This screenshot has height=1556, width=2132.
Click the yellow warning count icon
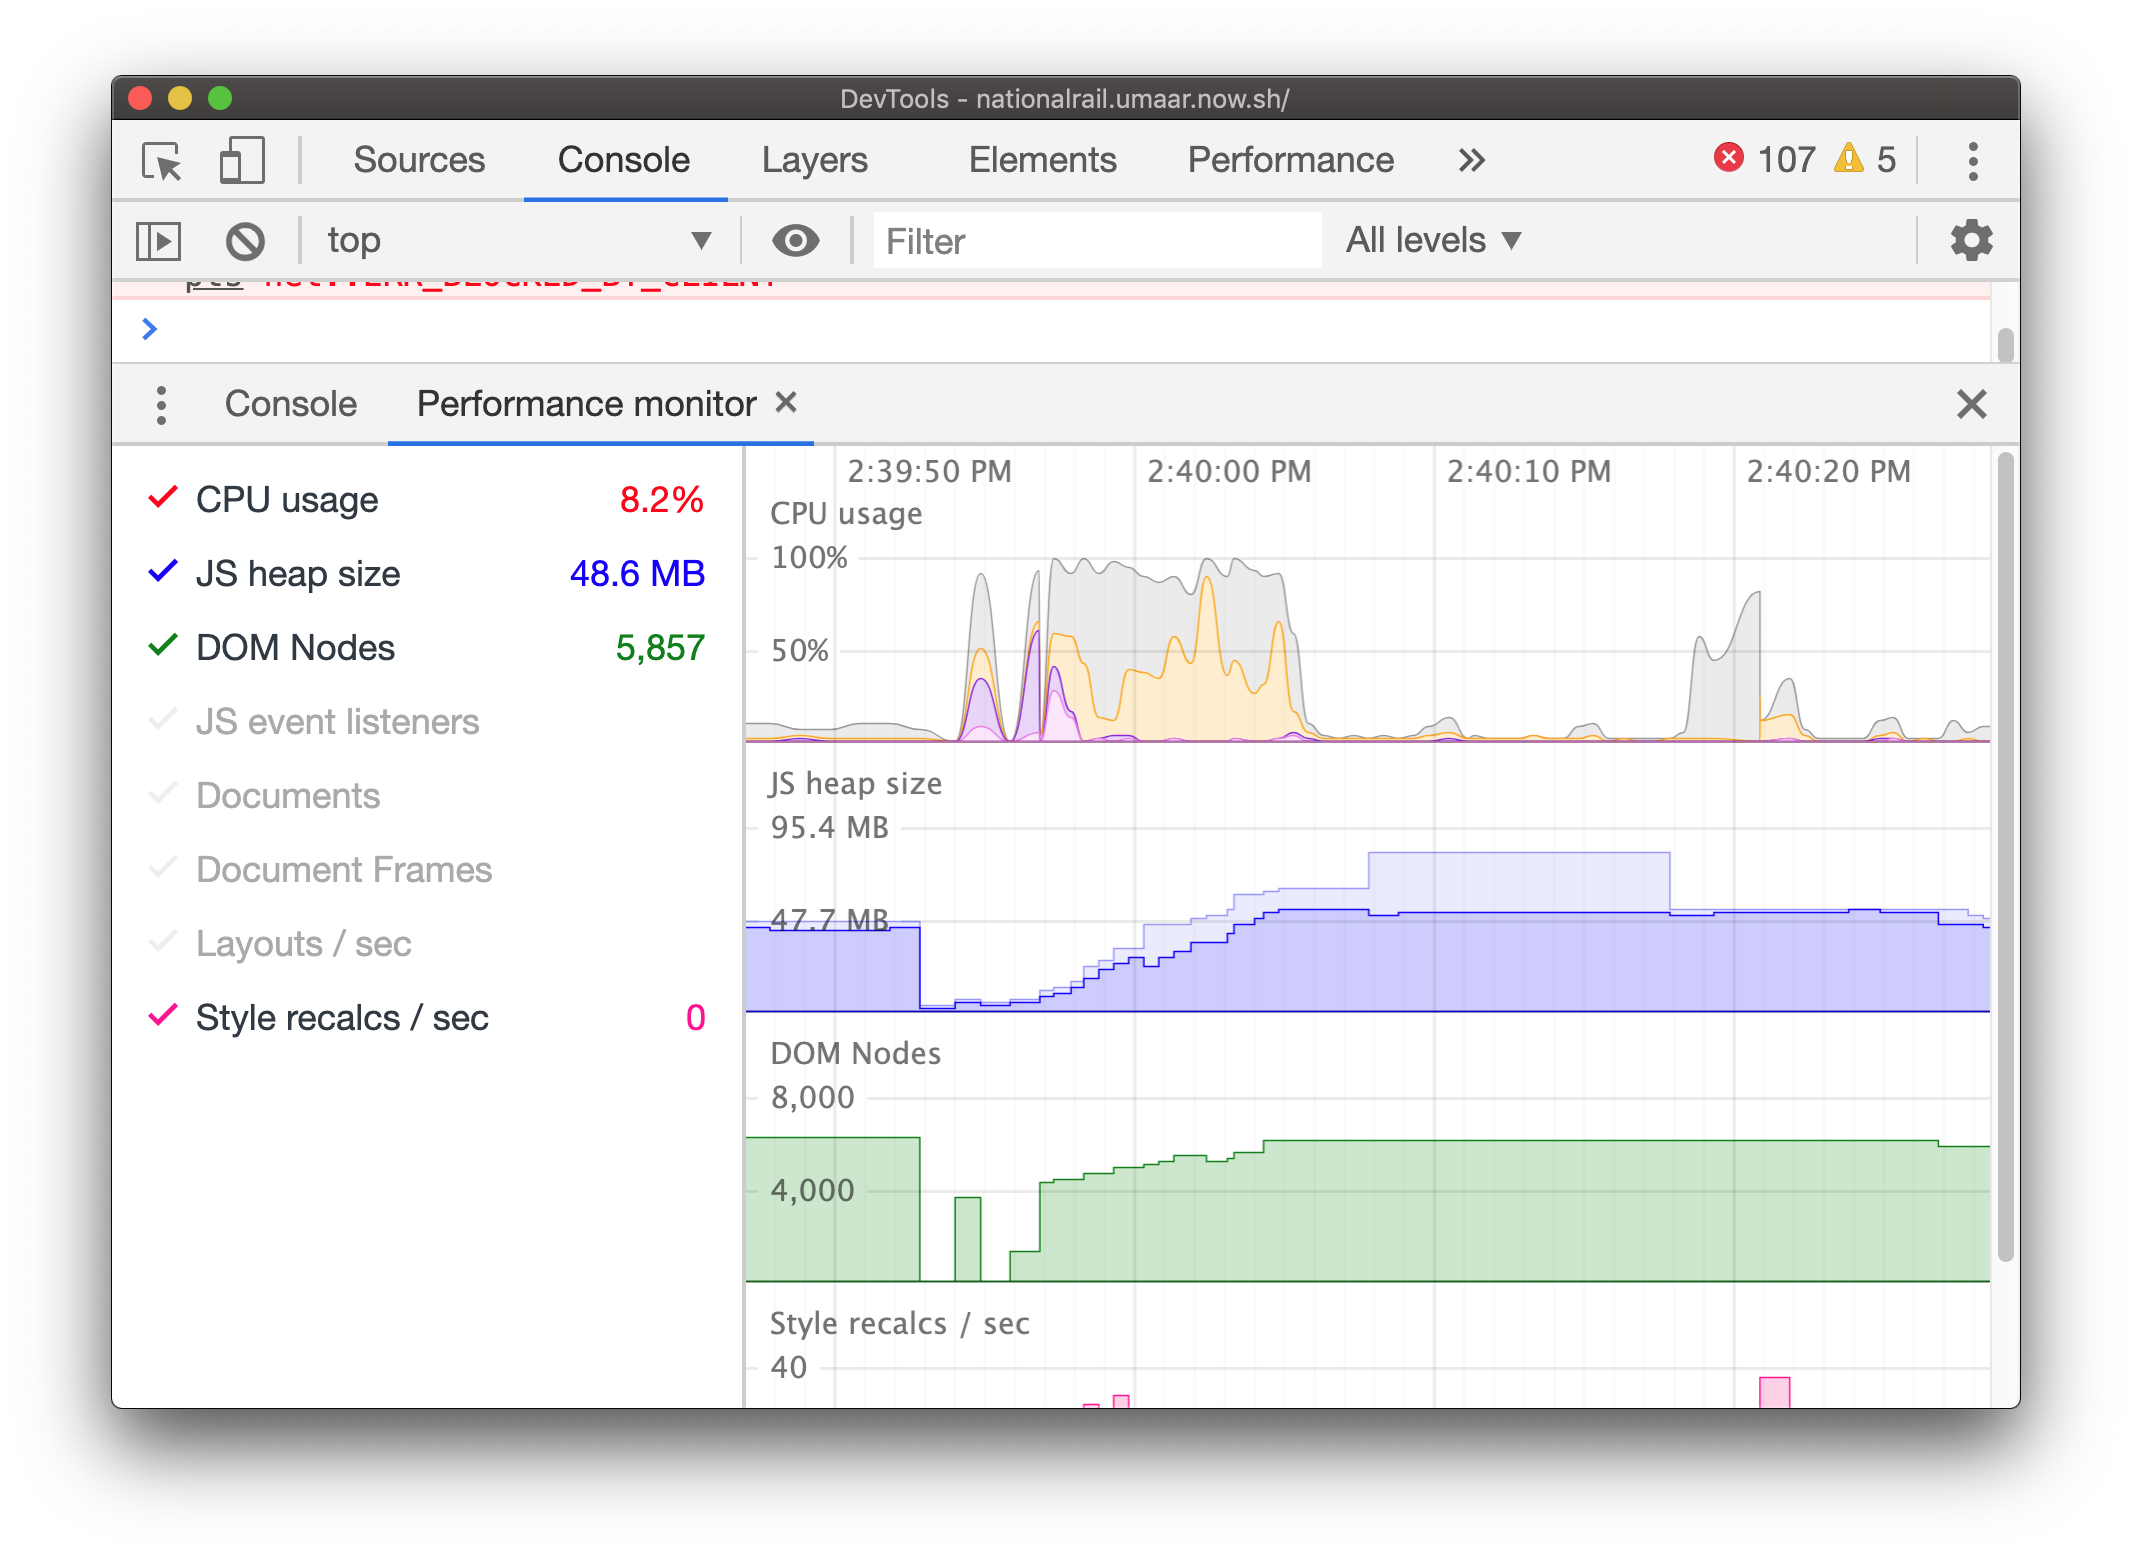tap(1848, 158)
